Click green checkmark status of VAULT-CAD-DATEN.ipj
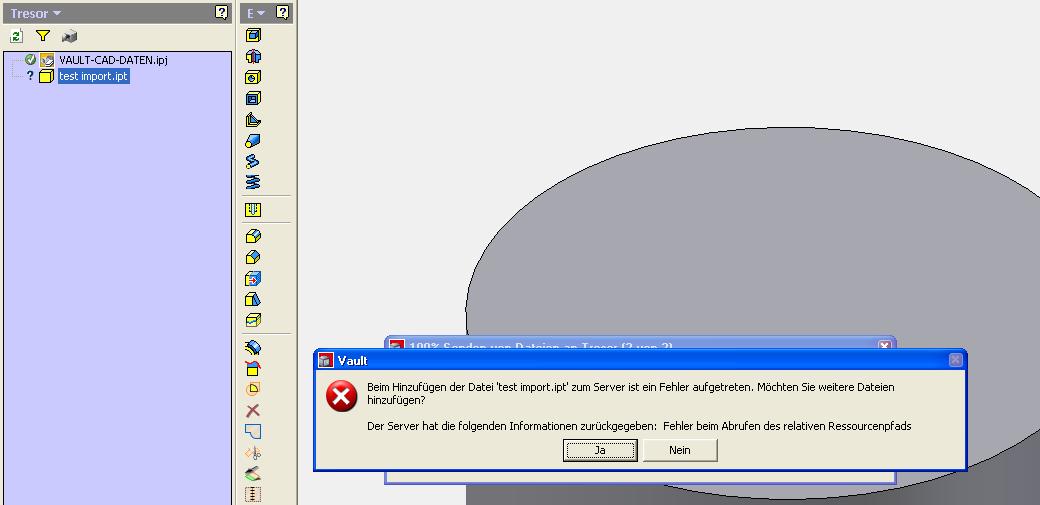The image size is (1040, 505). tap(30, 60)
